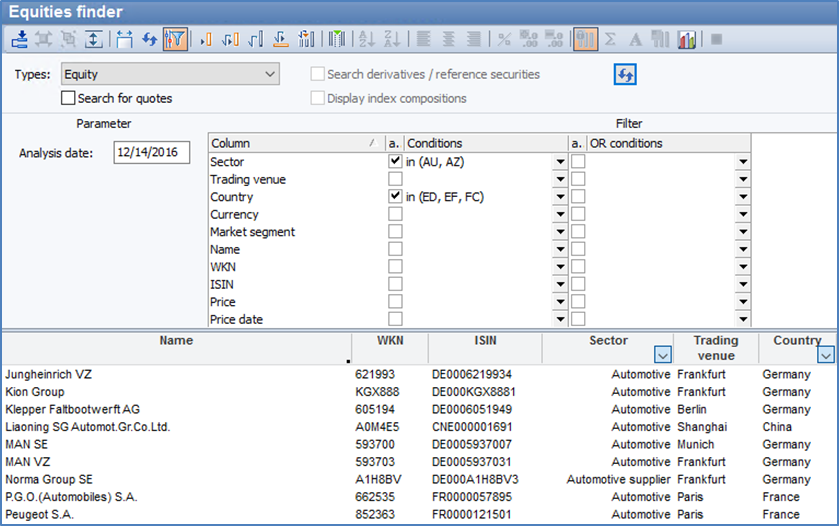Image resolution: width=839 pixels, height=526 pixels.
Task: Click the ISIN column header in results
Action: point(484,341)
